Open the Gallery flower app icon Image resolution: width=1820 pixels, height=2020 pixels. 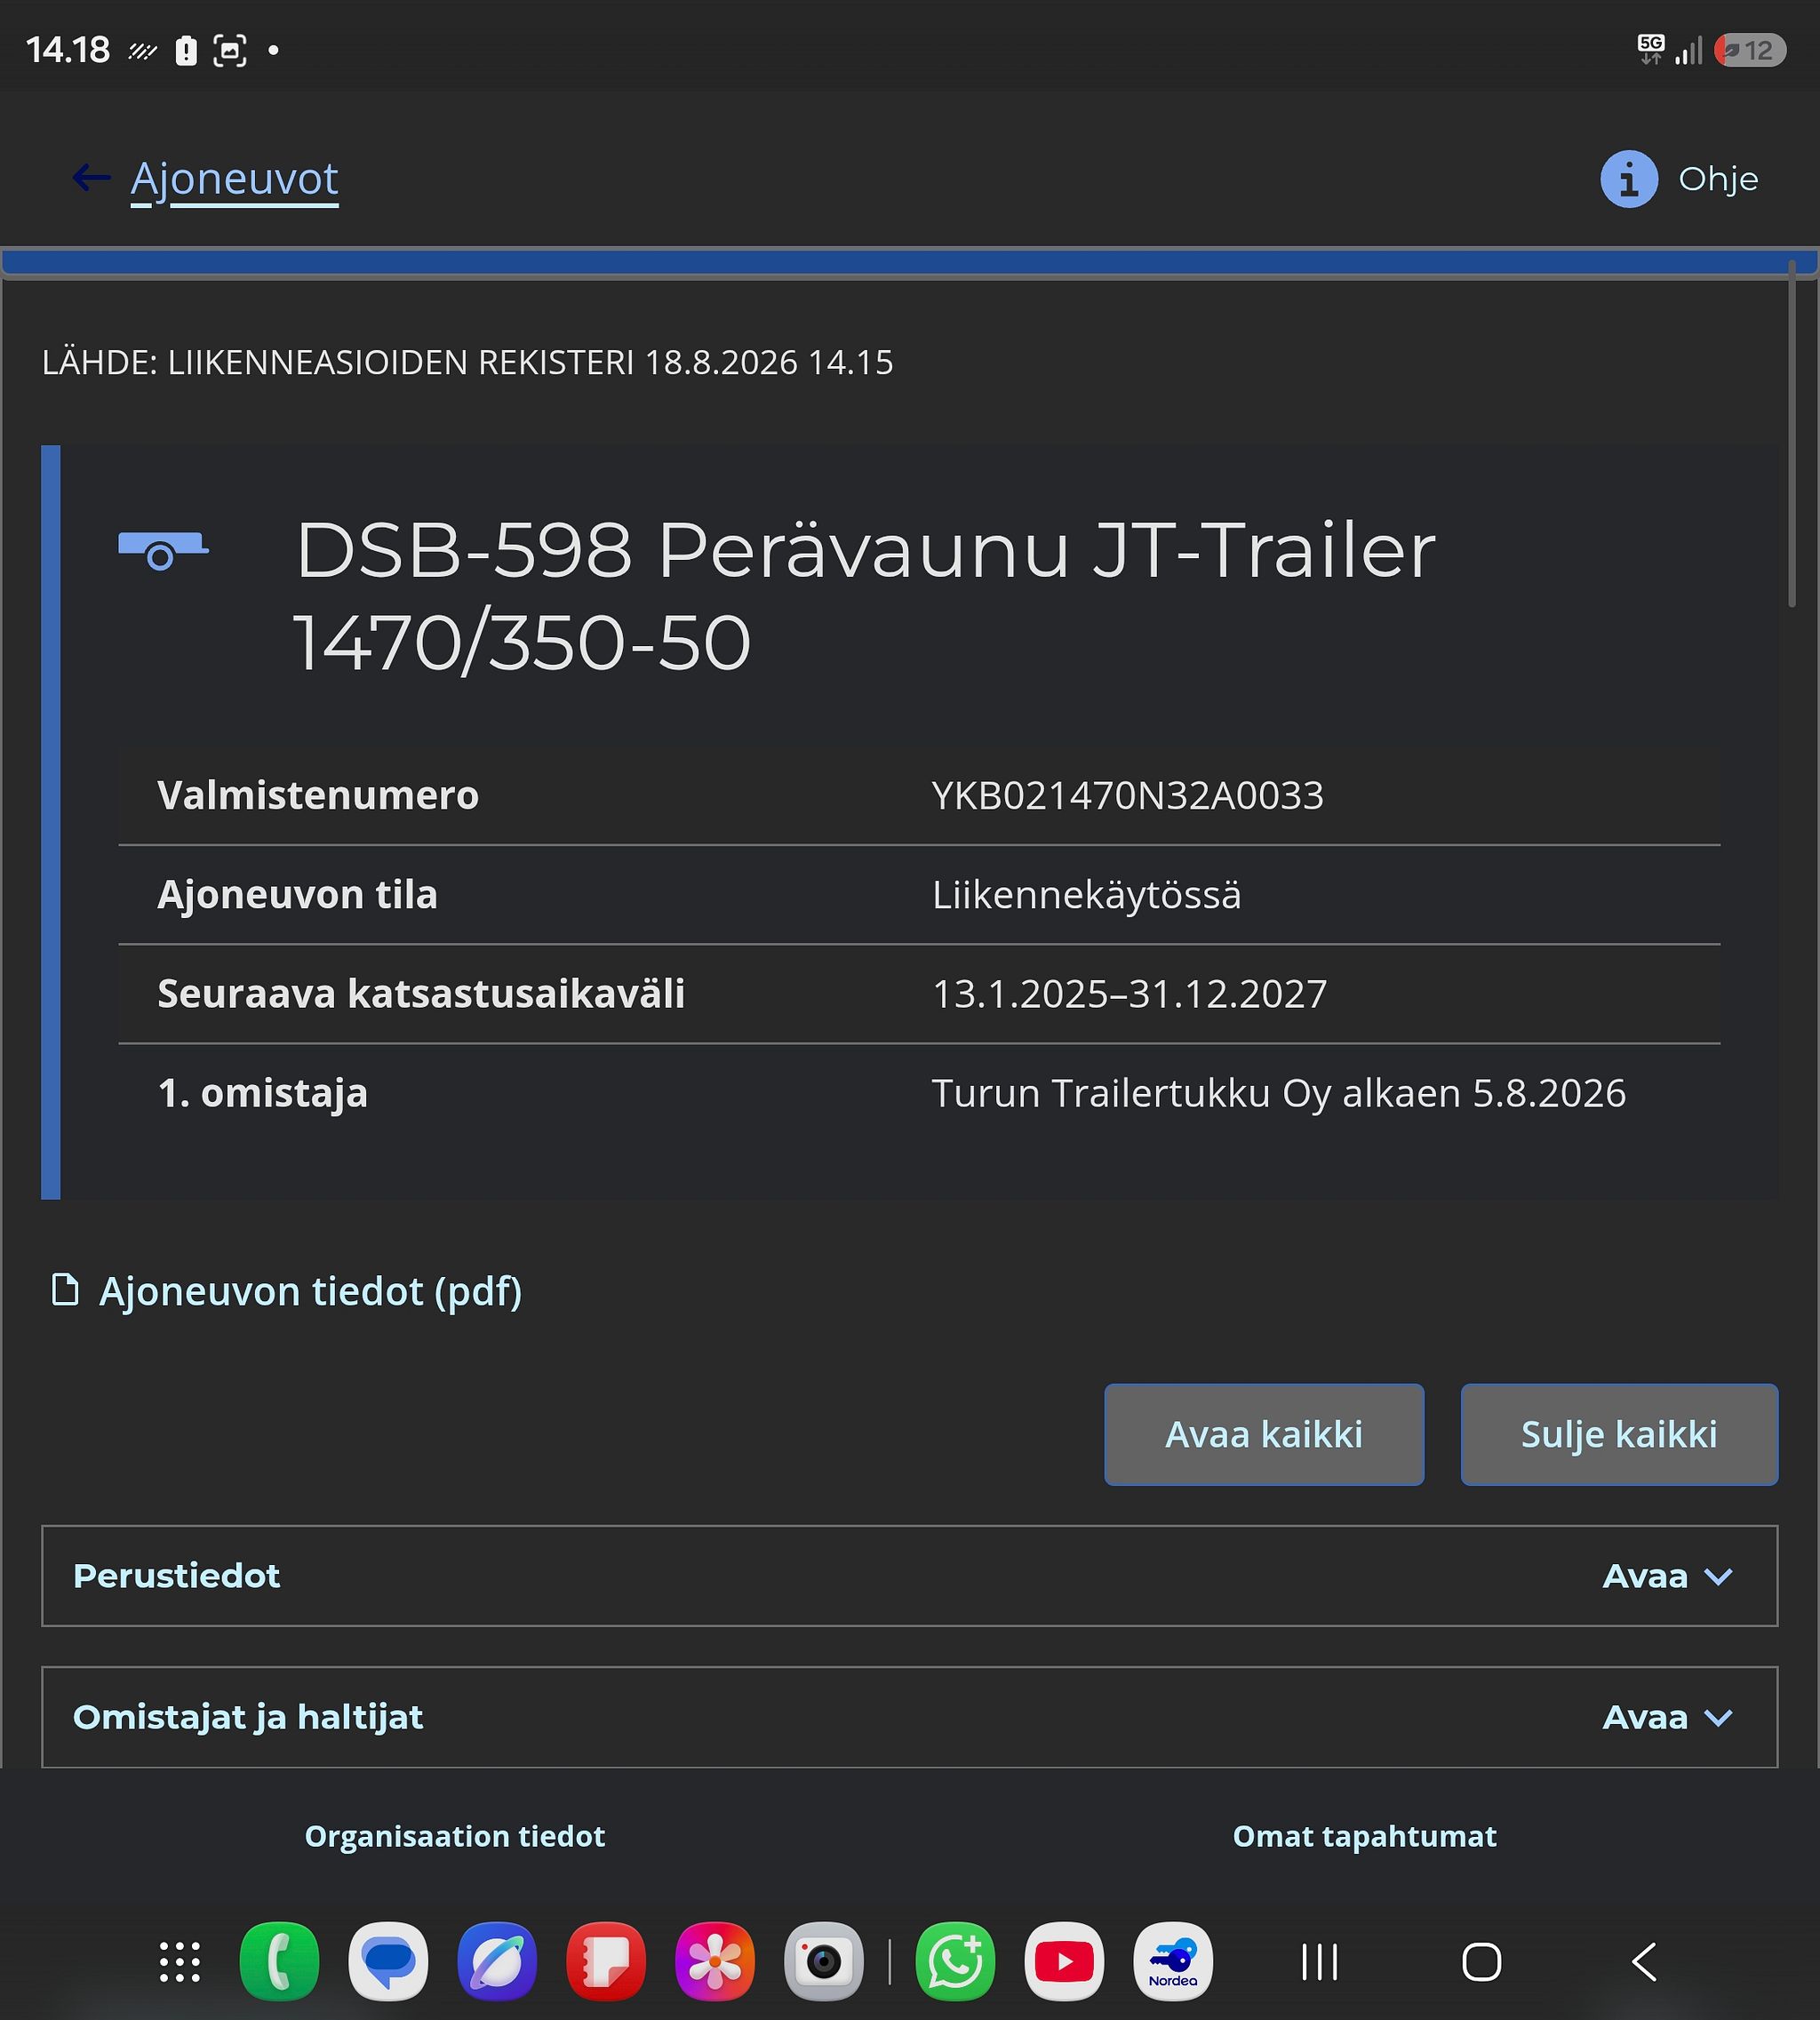click(x=715, y=1962)
